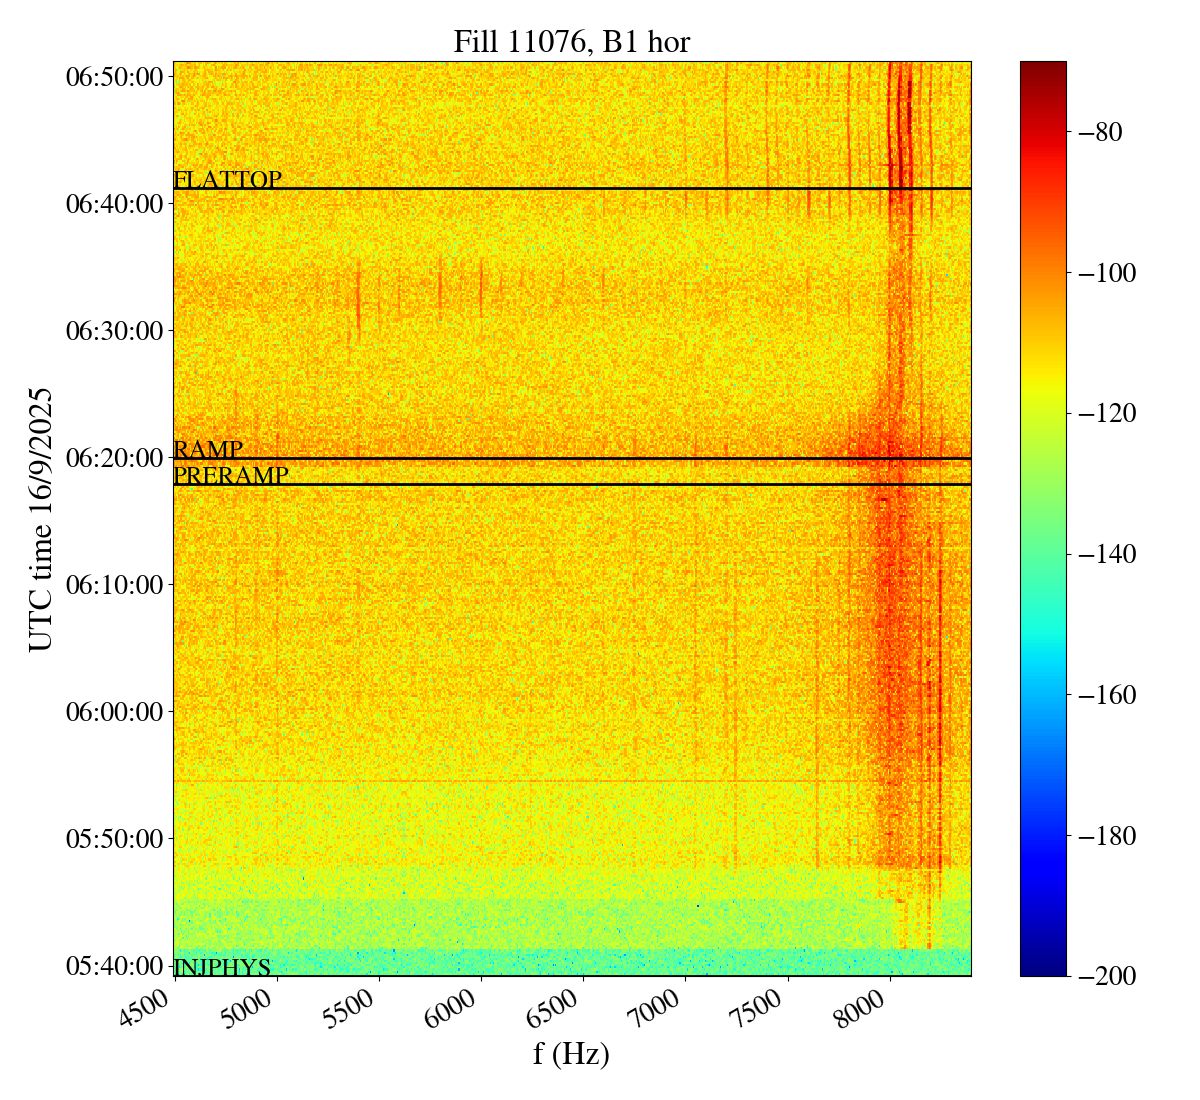1200x1100 pixels.
Task: Click the "UTC time 16/9/2025" y-axis label
Action: [x=41, y=519]
